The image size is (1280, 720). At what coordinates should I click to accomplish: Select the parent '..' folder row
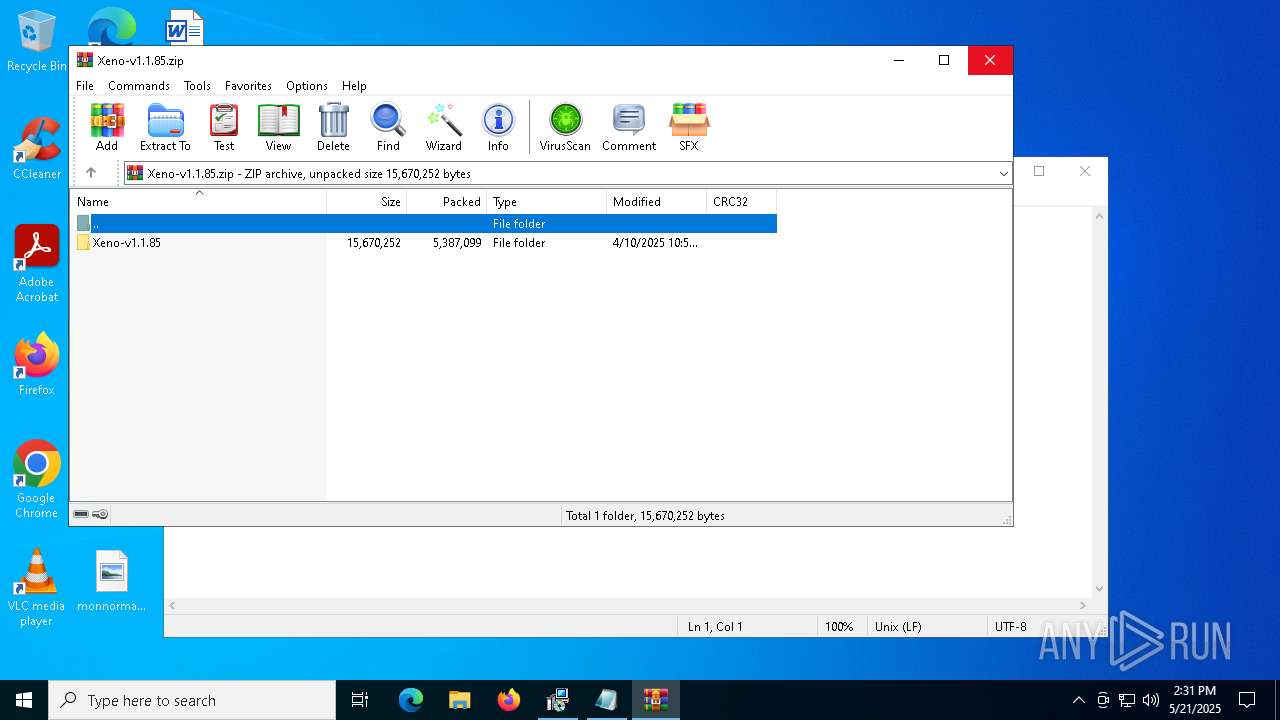click(x=424, y=224)
